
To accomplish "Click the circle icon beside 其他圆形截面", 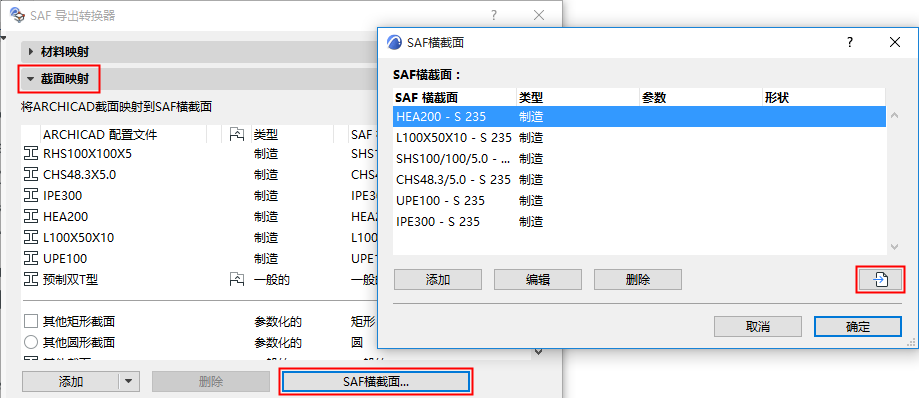I will 30,342.
